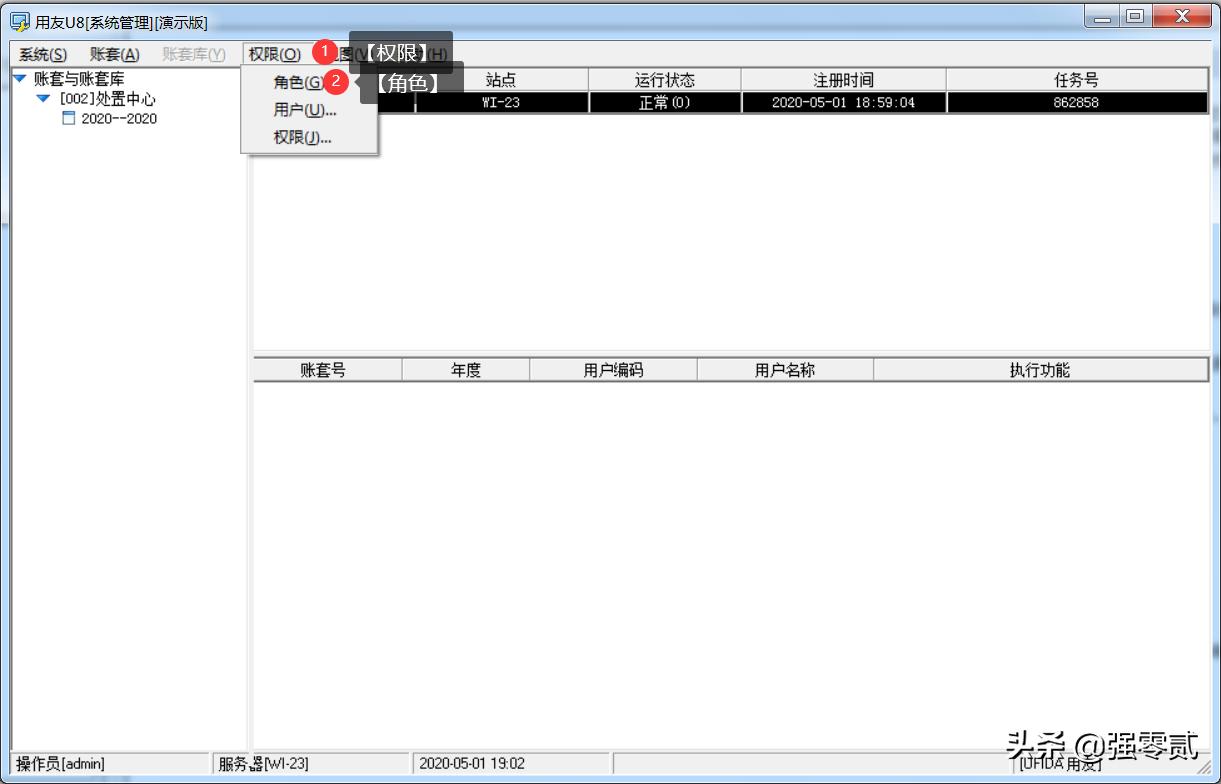Click the 运行状态 column header
This screenshot has width=1221, height=784.
[x=665, y=78]
